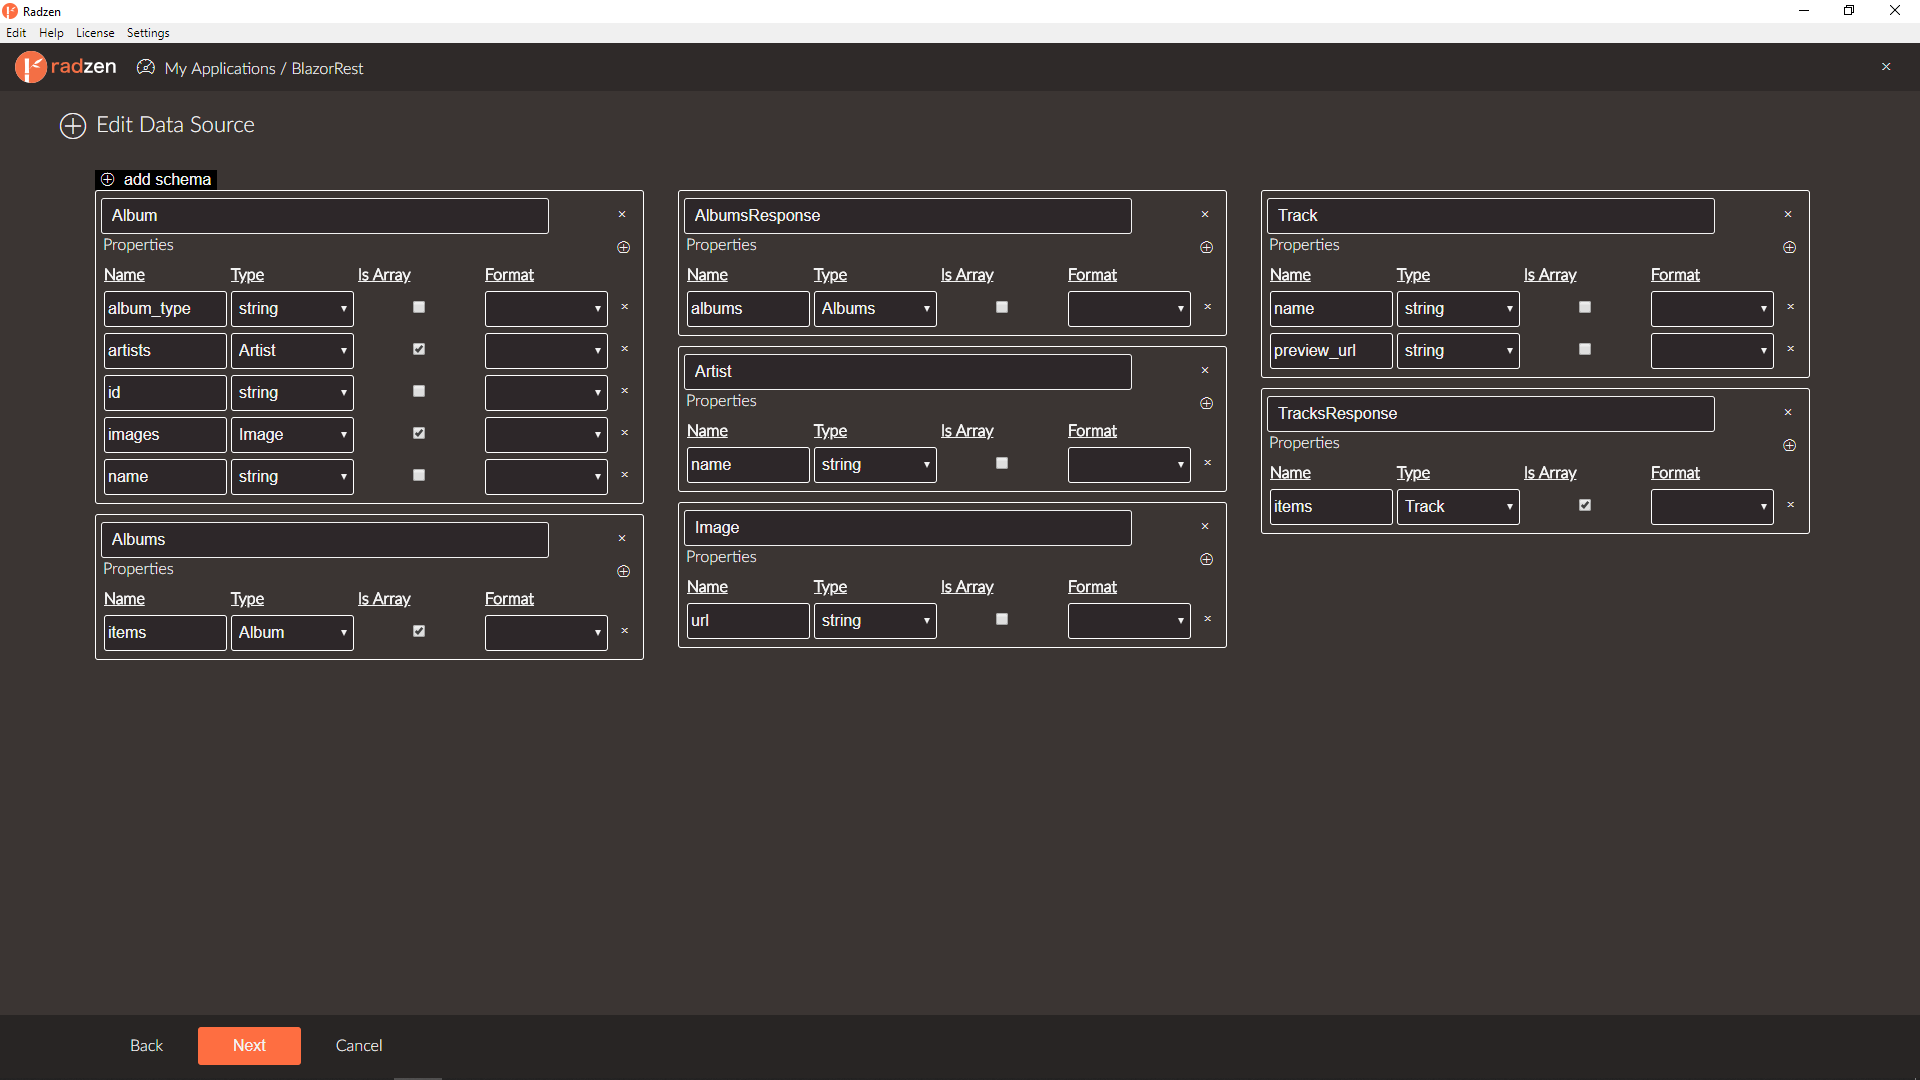This screenshot has width=1920, height=1080.
Task: Remove the Album schema with its x icon
Action: tap(622, 215)
